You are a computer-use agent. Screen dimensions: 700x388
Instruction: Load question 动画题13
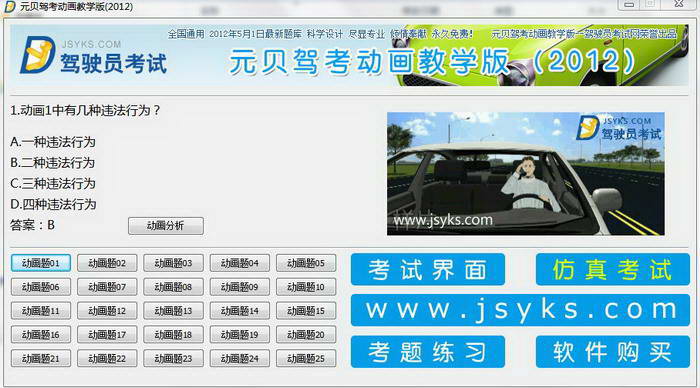pos(173,311)
